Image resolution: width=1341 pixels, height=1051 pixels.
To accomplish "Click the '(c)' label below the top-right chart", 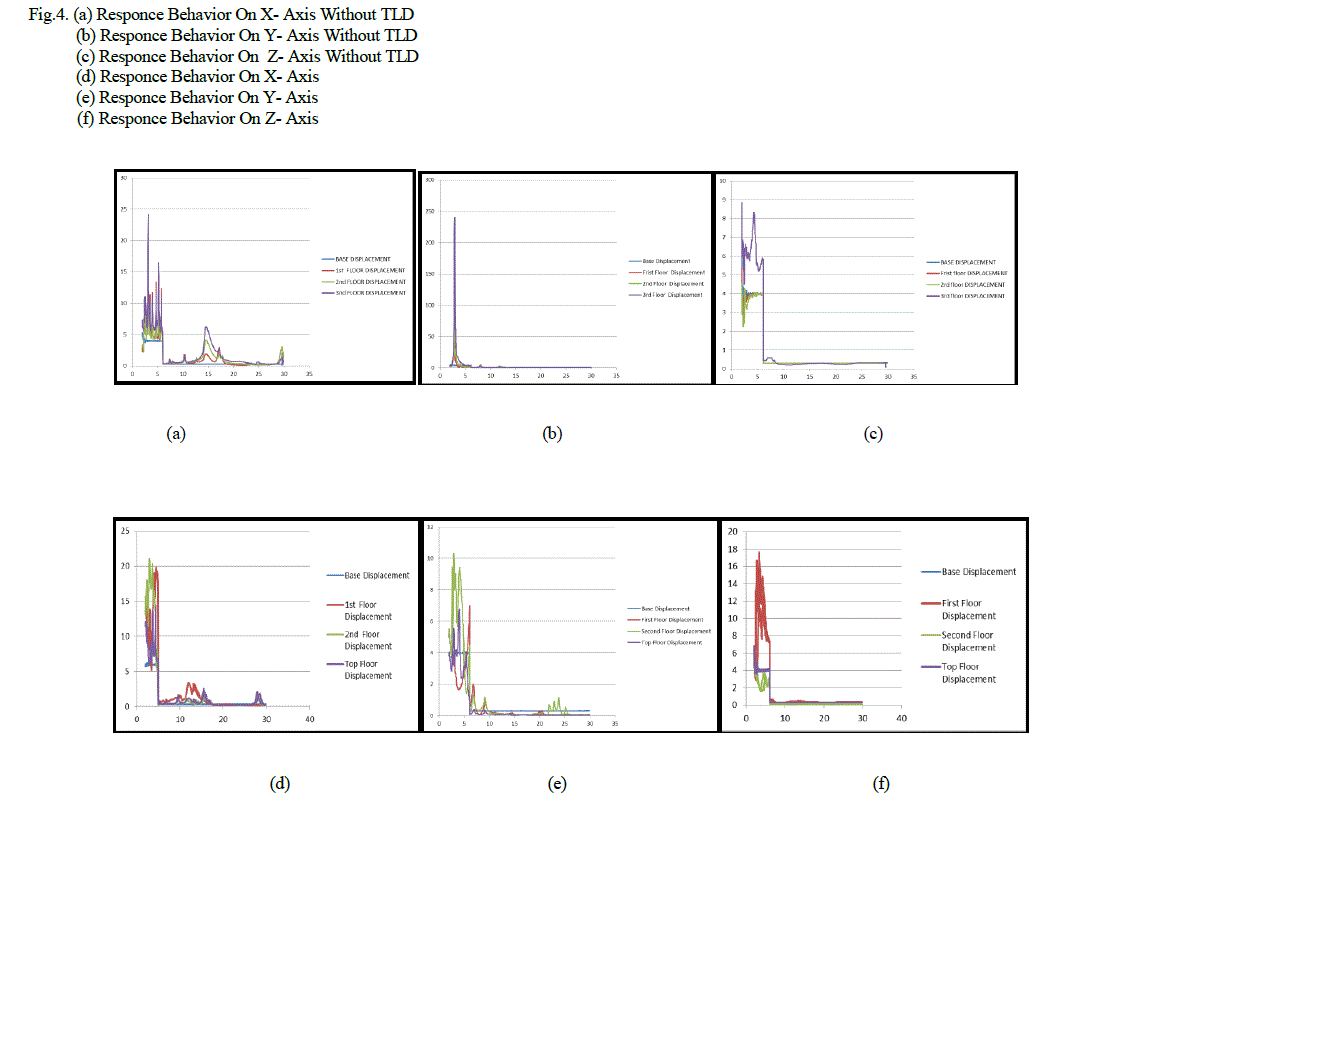I will point(873,433).
